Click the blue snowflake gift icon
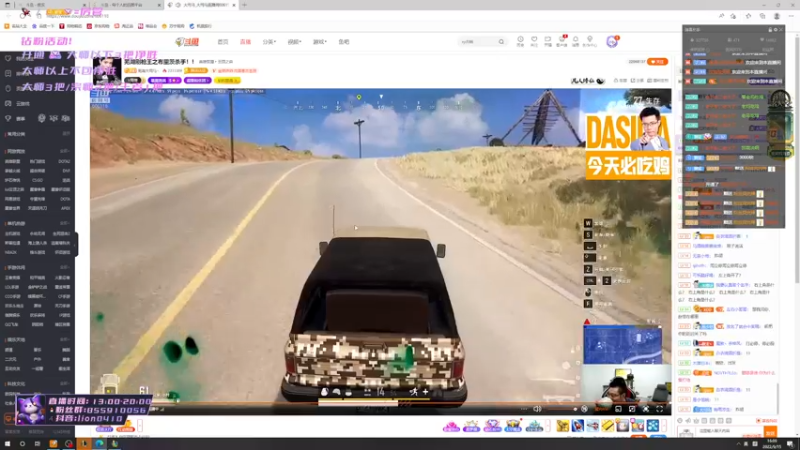The width and height of the screenshot is (800, 450). click(x=653, y=426)
